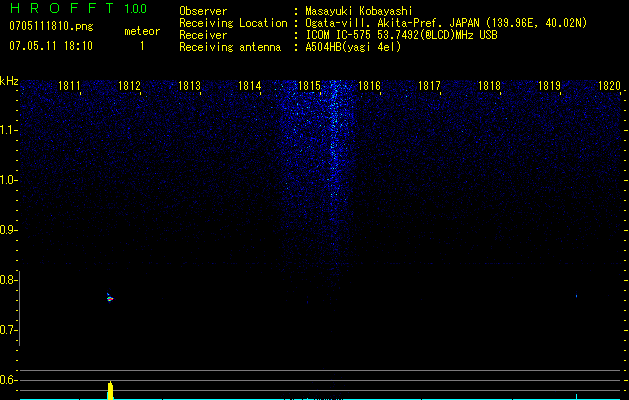Click the 0.9 kHz frequency label
The height and width of the screenshot is (400, 629).
[x=7, y=230]
